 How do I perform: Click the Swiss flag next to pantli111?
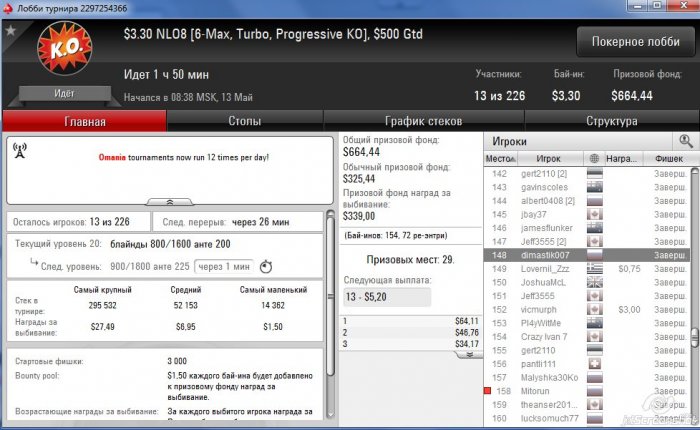click(x=594, y=364)
